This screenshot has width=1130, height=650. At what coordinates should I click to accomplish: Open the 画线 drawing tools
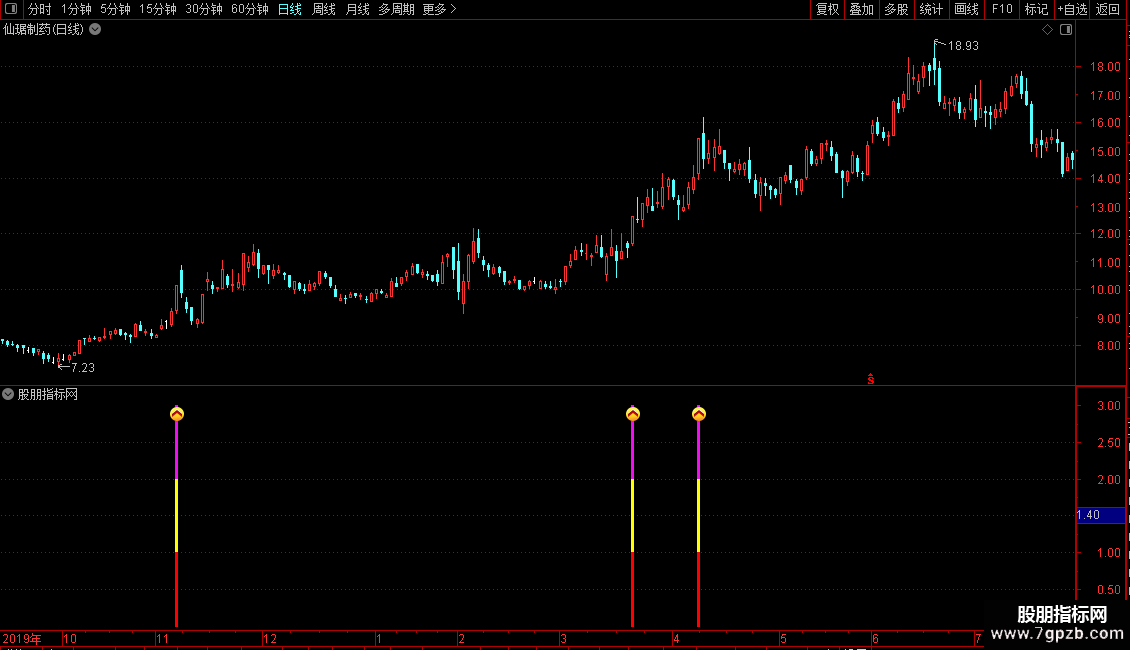tap(966, 9)
